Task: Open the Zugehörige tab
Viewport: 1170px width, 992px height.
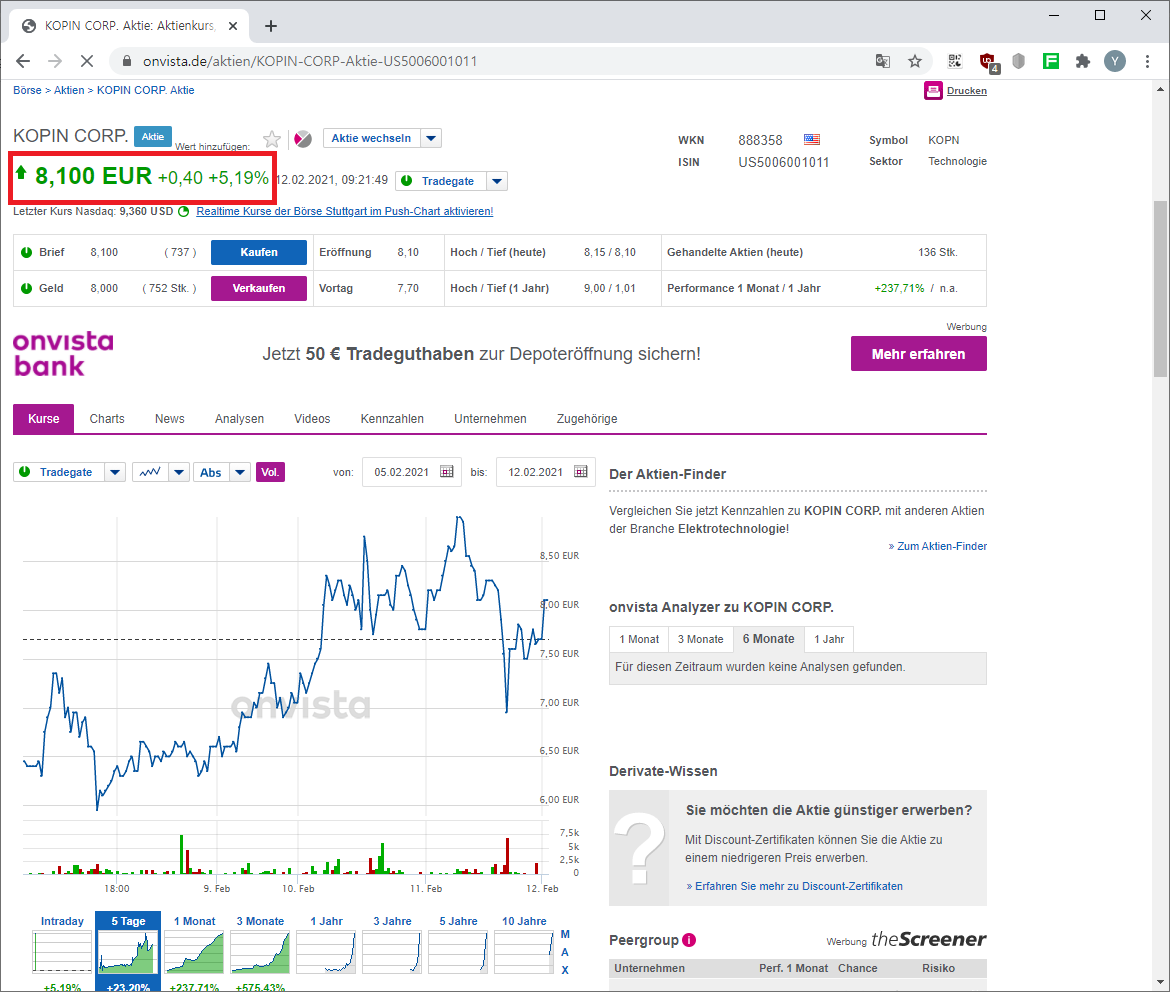Action: coord(586,419)
